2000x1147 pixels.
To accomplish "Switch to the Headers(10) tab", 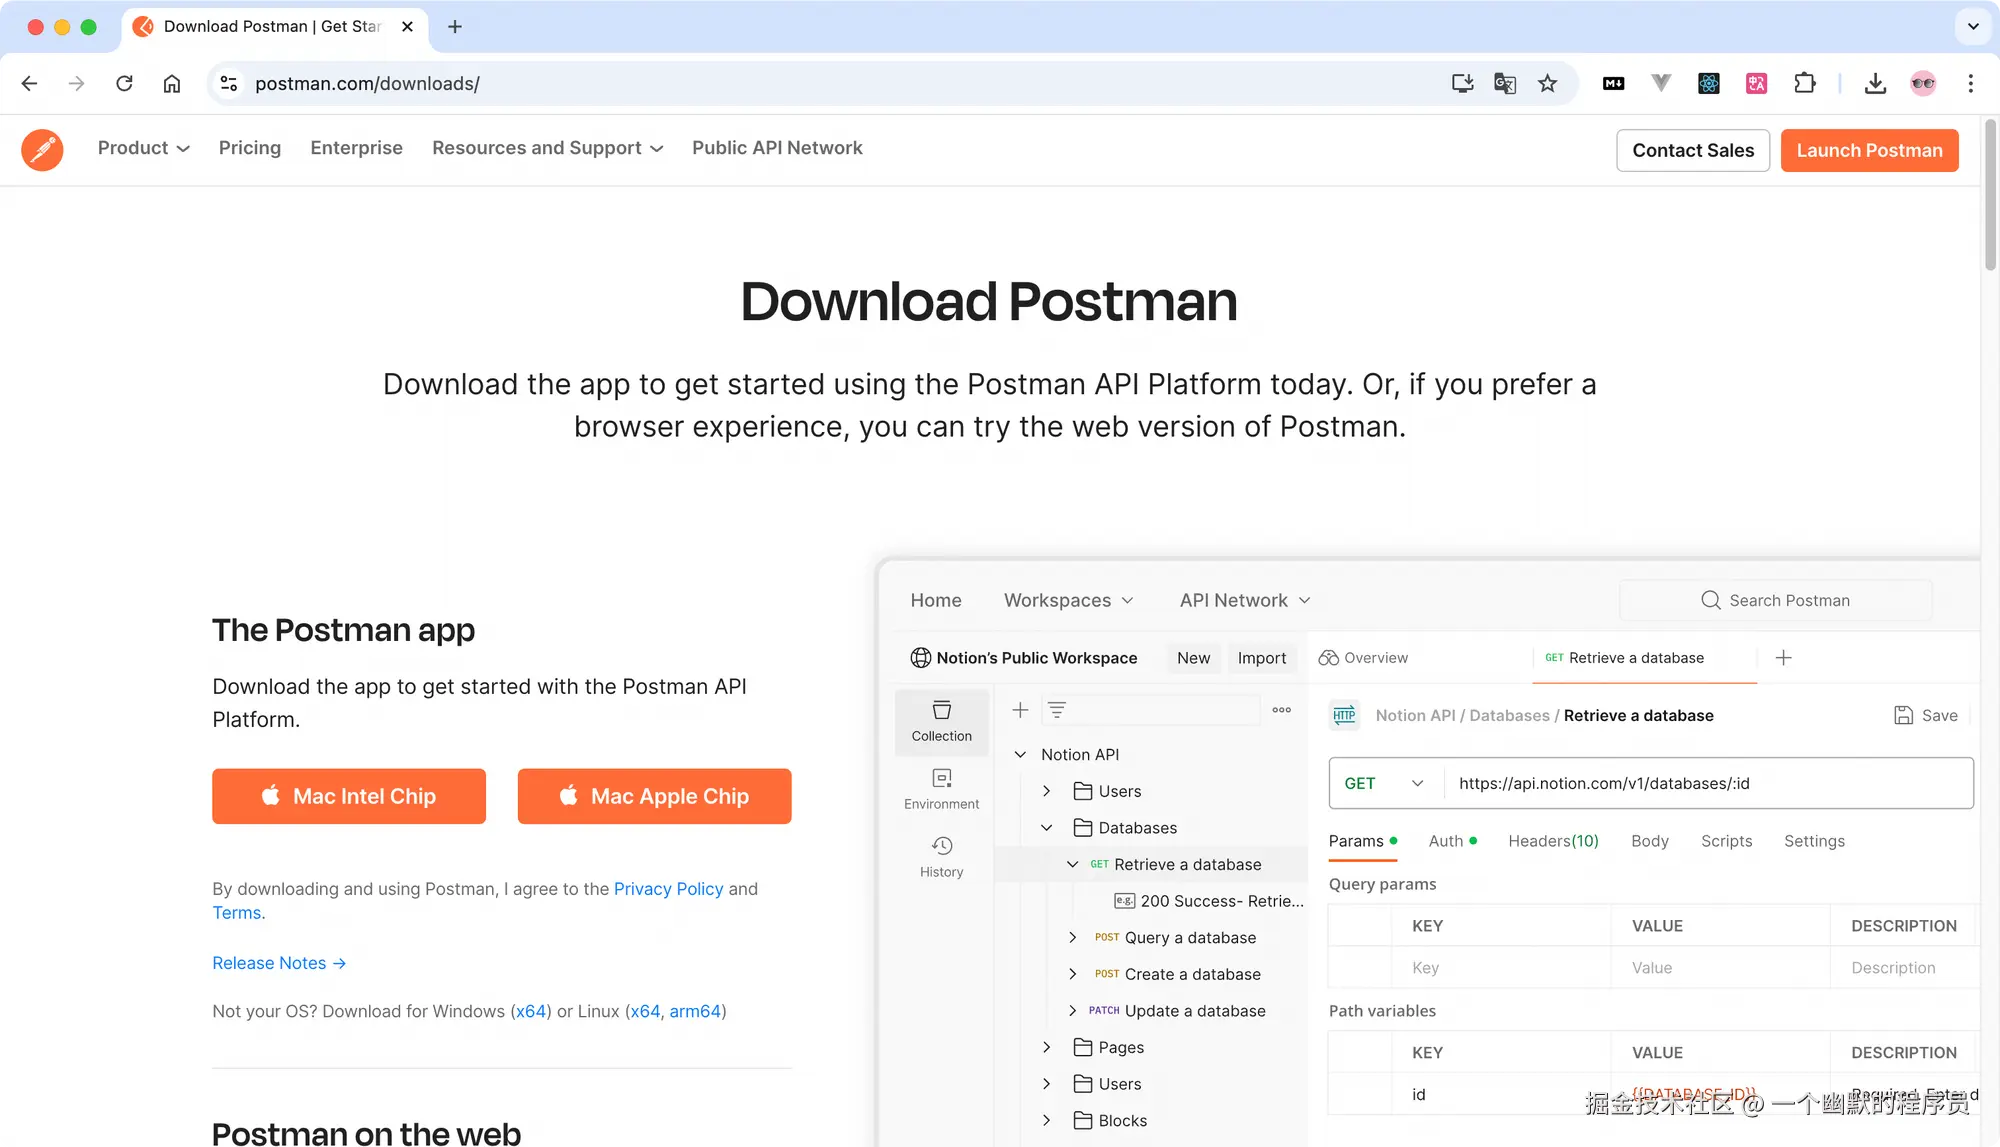I will point(1552,841).
